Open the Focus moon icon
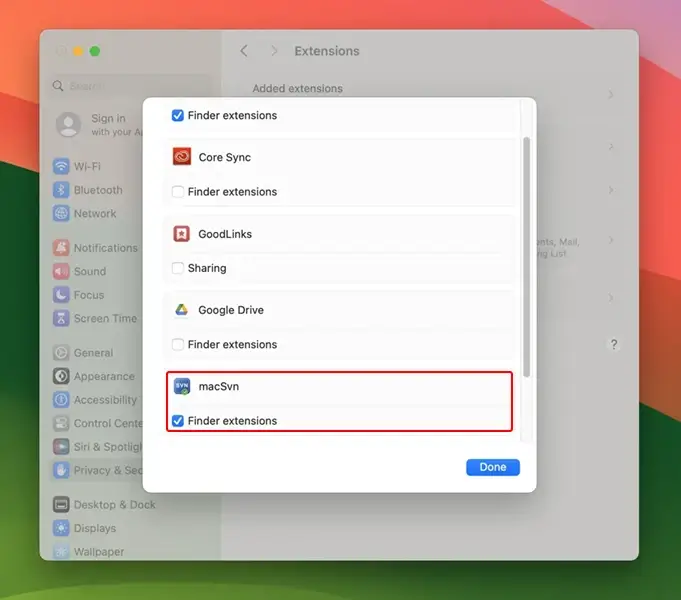Screen dimensions: 681x600 [x=61, y=295]
